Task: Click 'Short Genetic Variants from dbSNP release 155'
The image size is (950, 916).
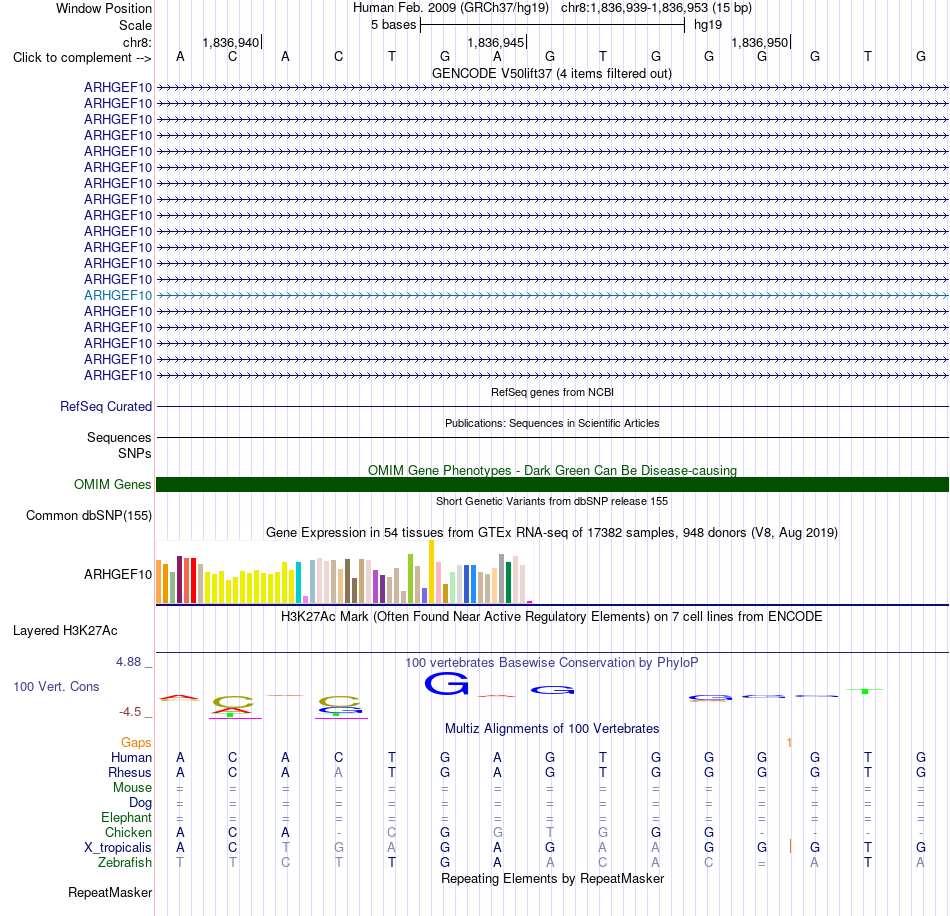Action: pyautogui.click(x=552, y=501)
